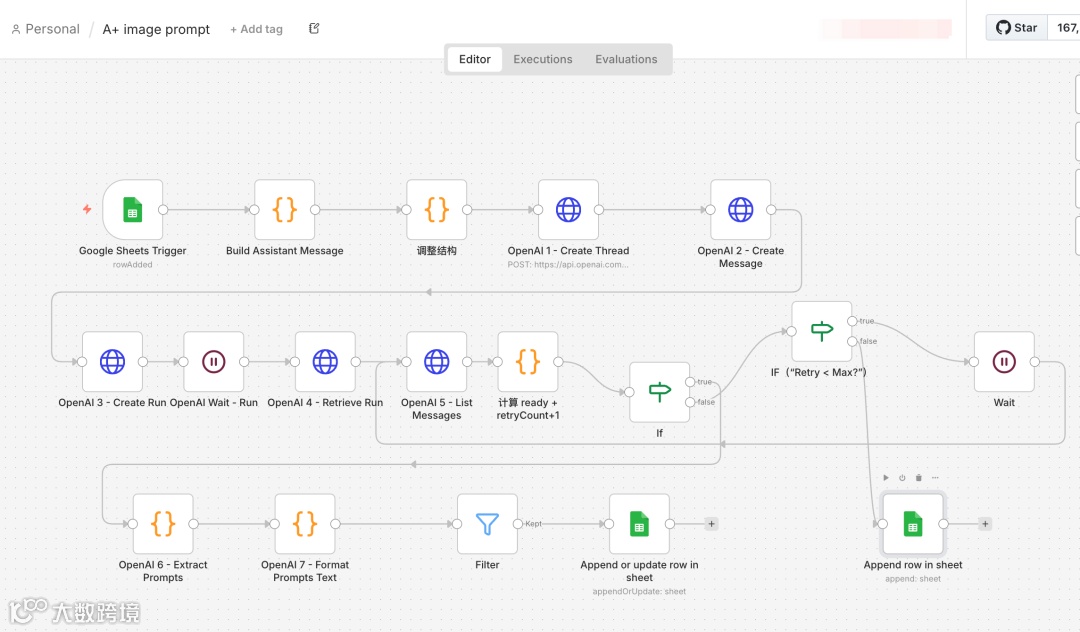
Task: Click false output of IF Retry < Max
Action: [852, 341]
